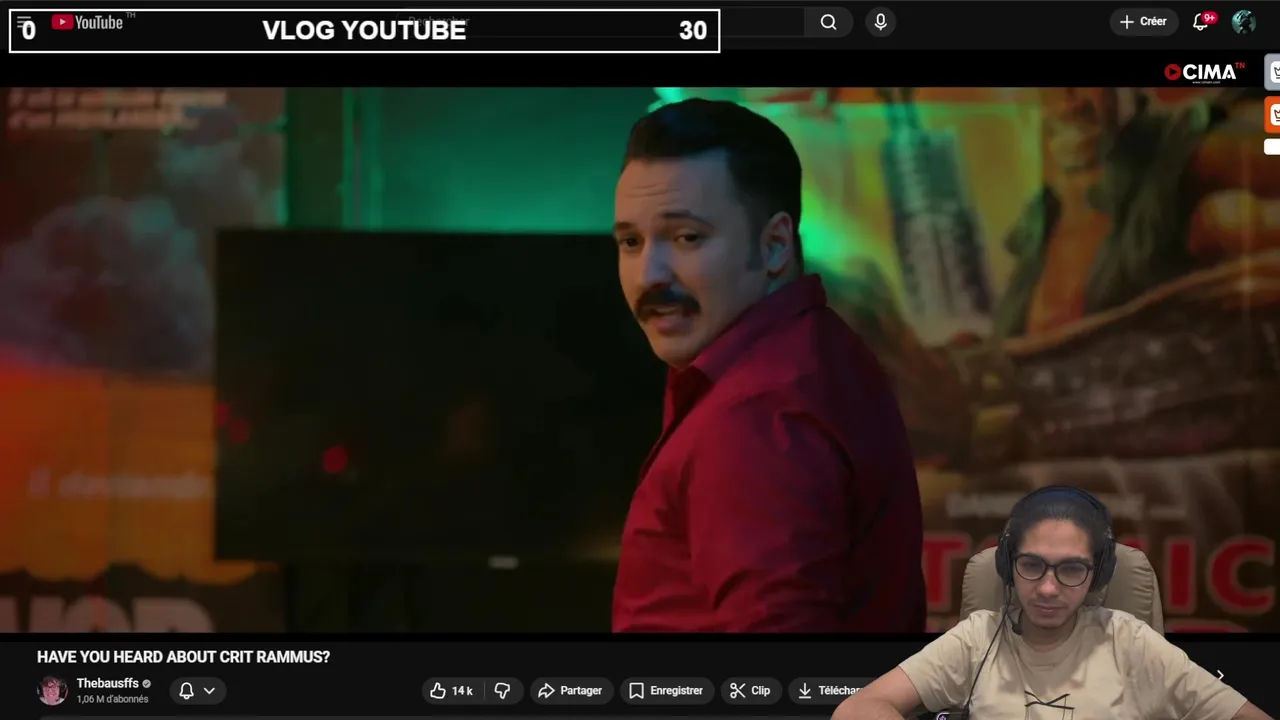The image size is (1280, 720).
Task: Open notifications bell with 9+ badge
Action: 1202,22
